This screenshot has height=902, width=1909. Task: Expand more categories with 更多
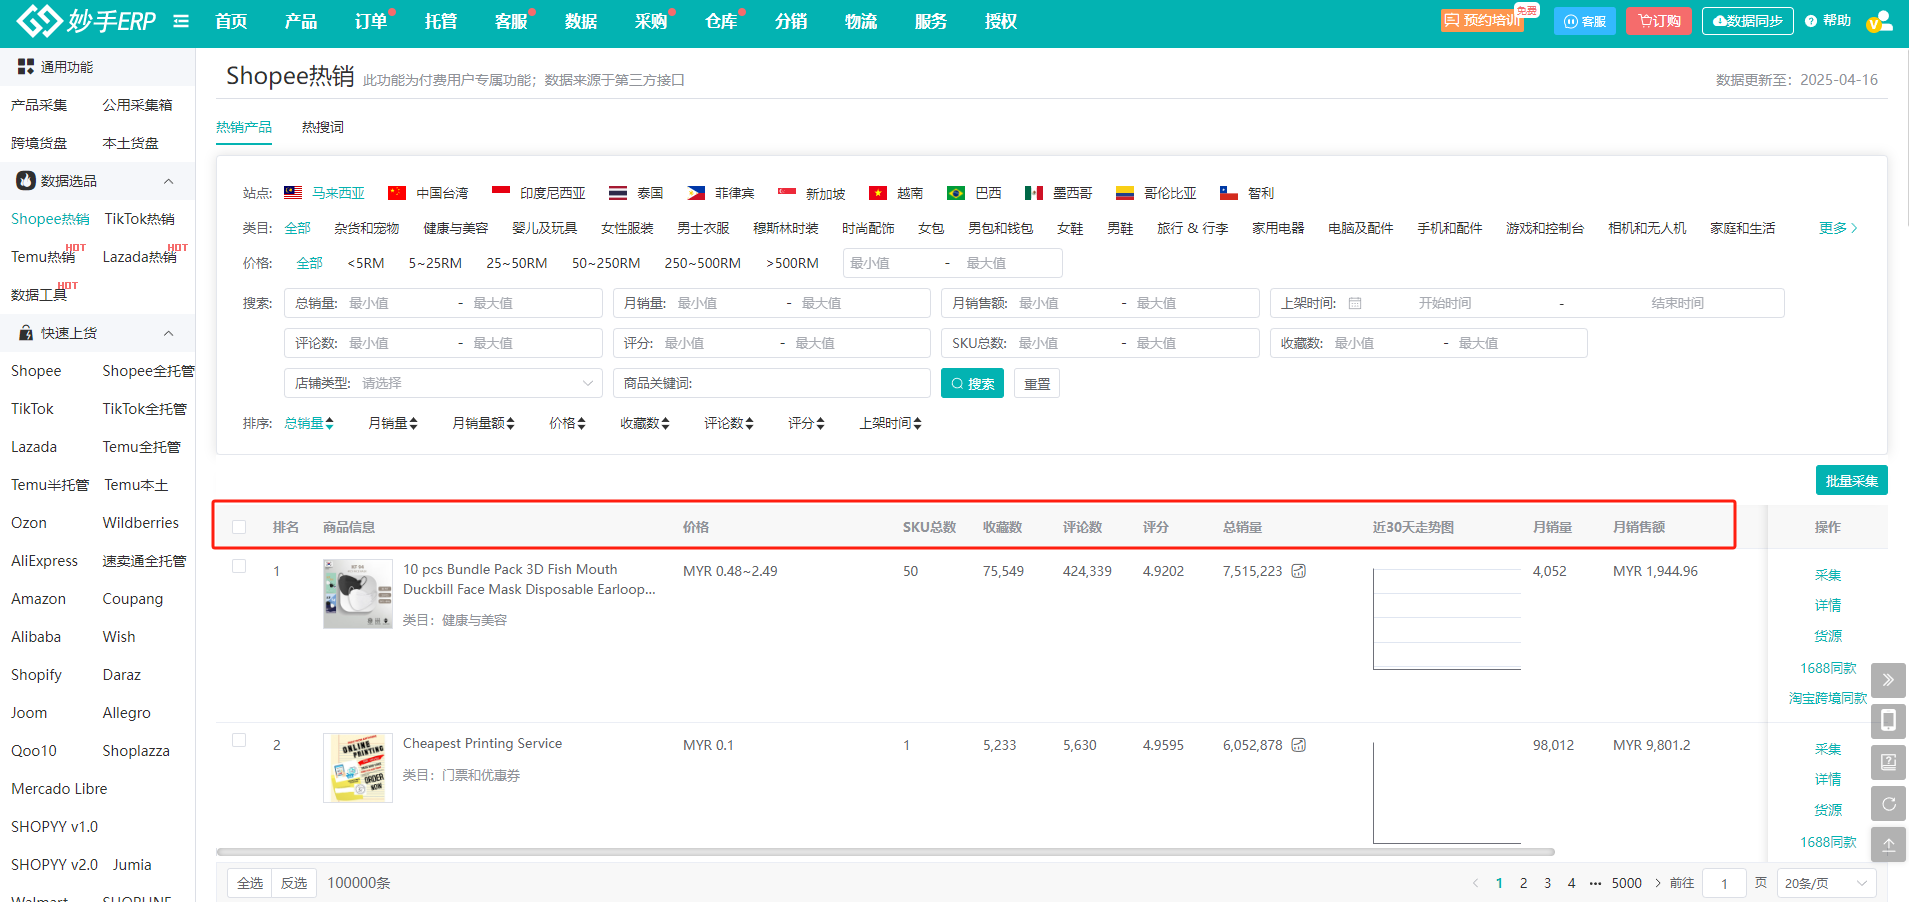point(1838,228)
